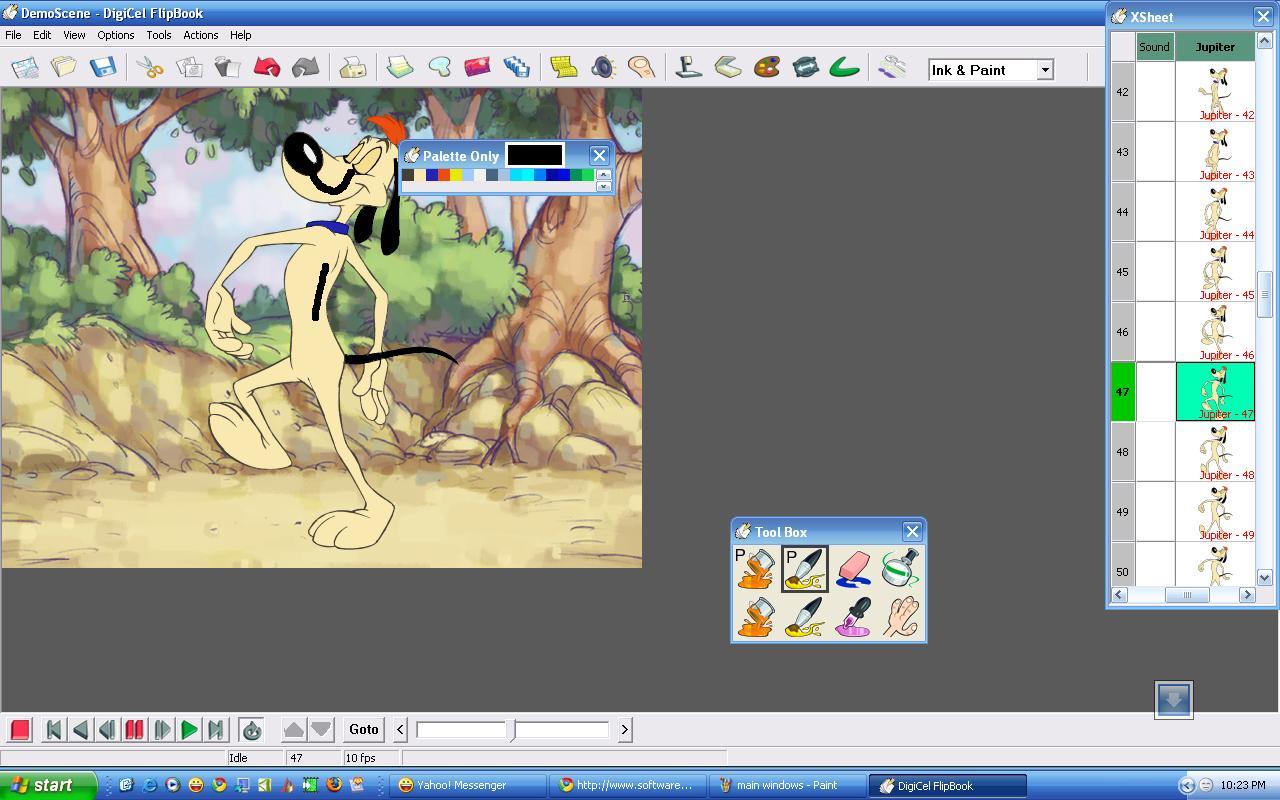Click the Windows start button
Screen dimensions: 1280x800
tap(48, 785)
